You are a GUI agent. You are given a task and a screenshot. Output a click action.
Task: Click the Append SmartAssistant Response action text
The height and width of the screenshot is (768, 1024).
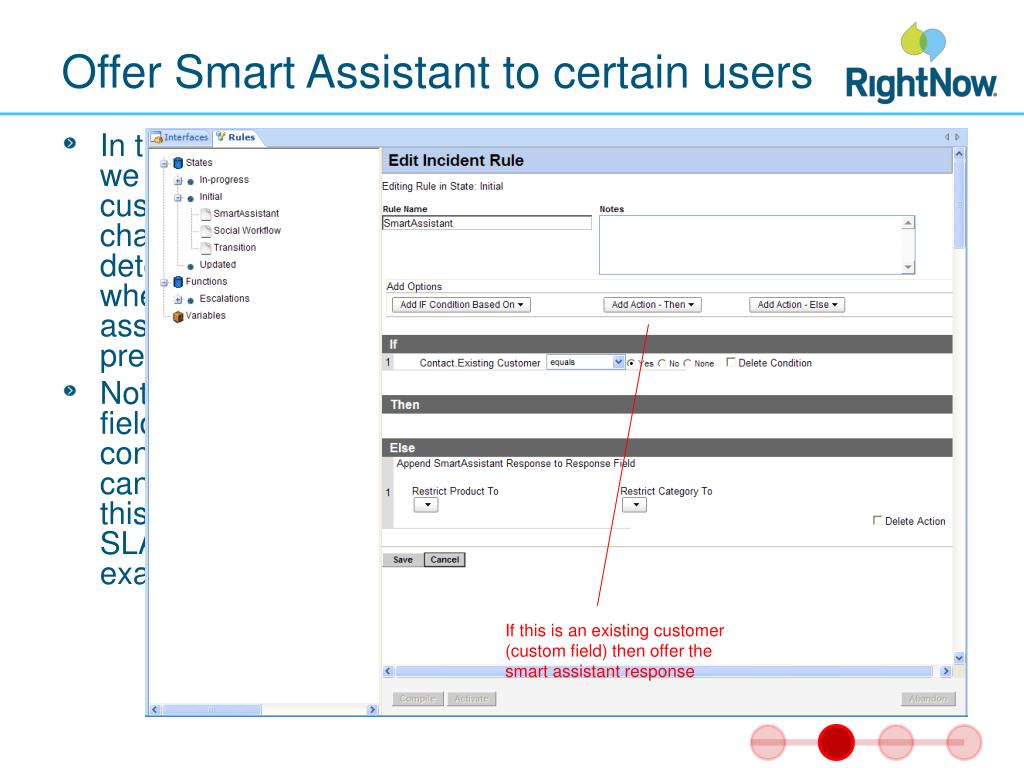click(515, 464)
